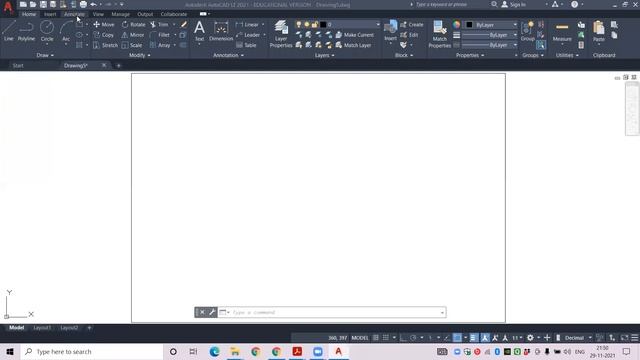640x360 pixels.
Task: Click Match Properties
Action: (x=440, y=34)
